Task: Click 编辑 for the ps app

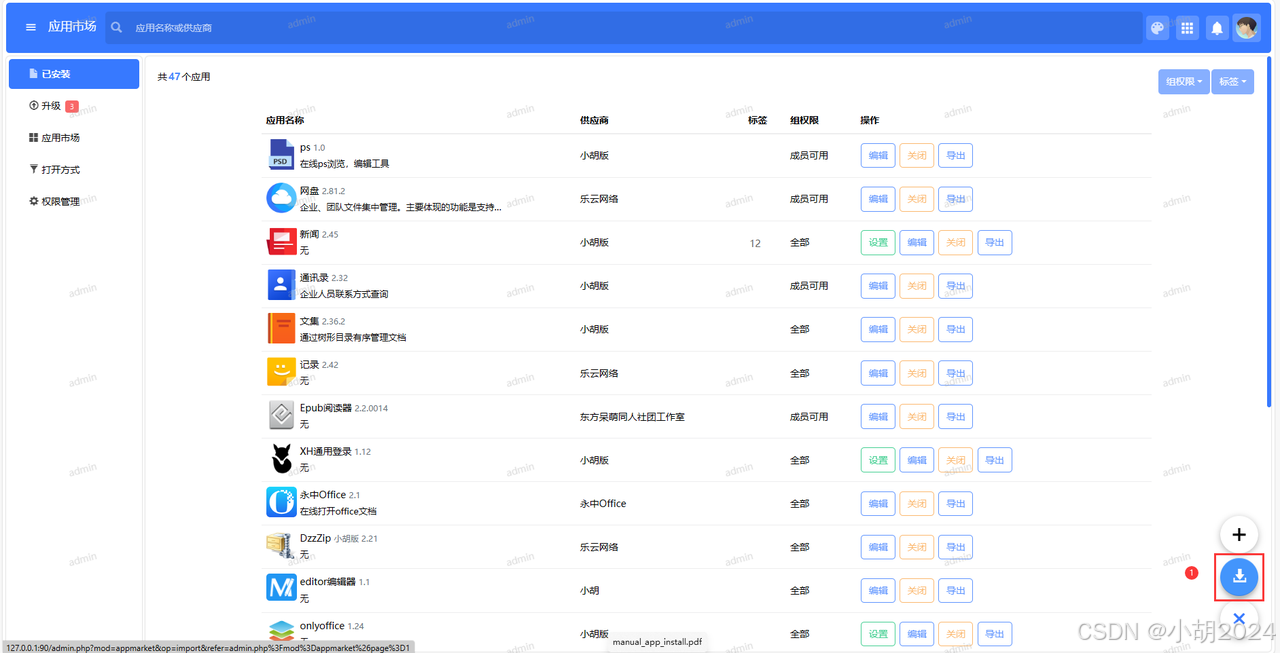Action: click(x=878, y=155)
